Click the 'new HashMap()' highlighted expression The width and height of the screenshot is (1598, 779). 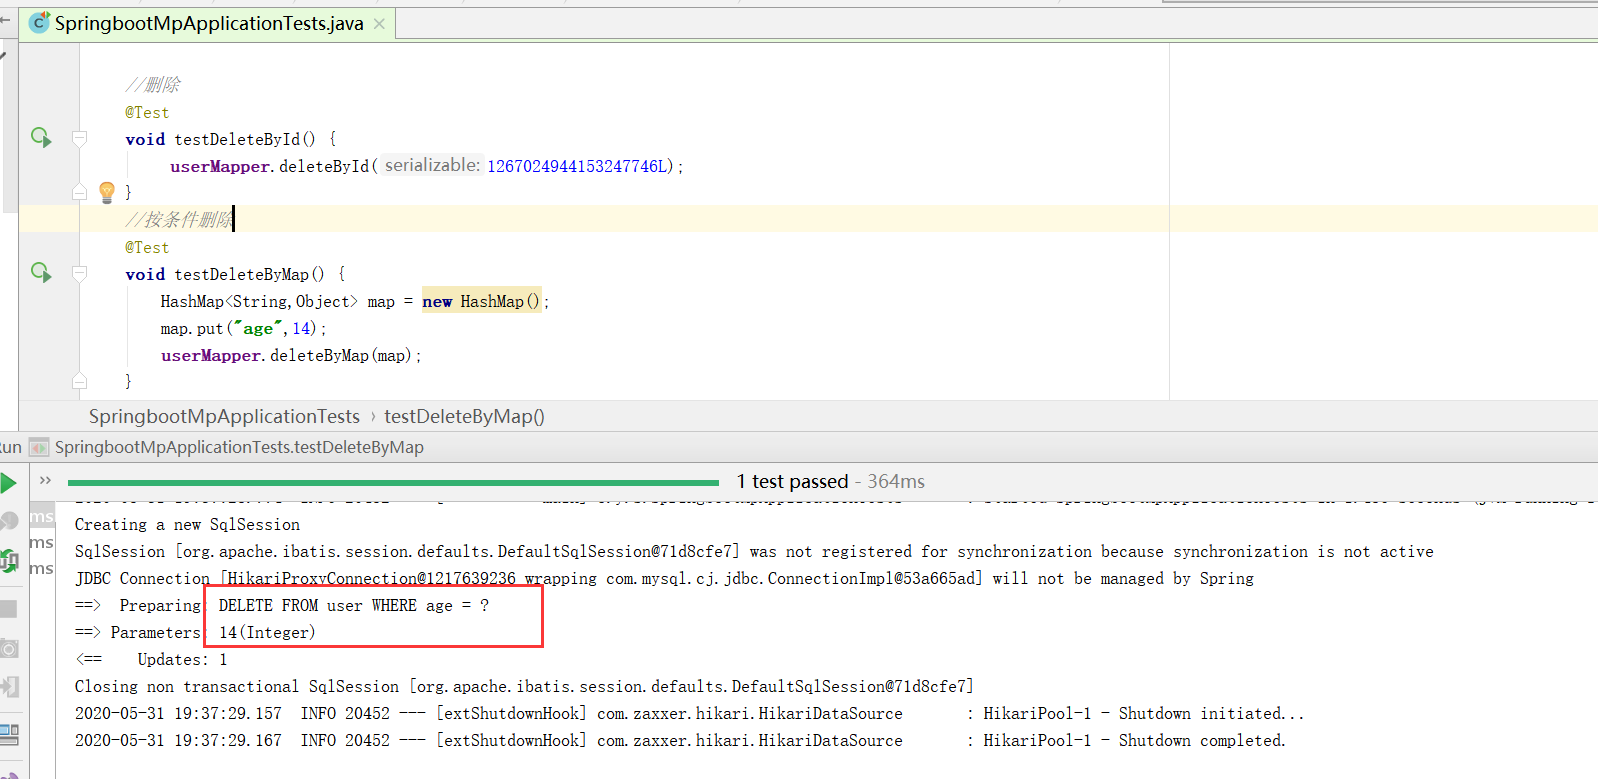[481, 301]
